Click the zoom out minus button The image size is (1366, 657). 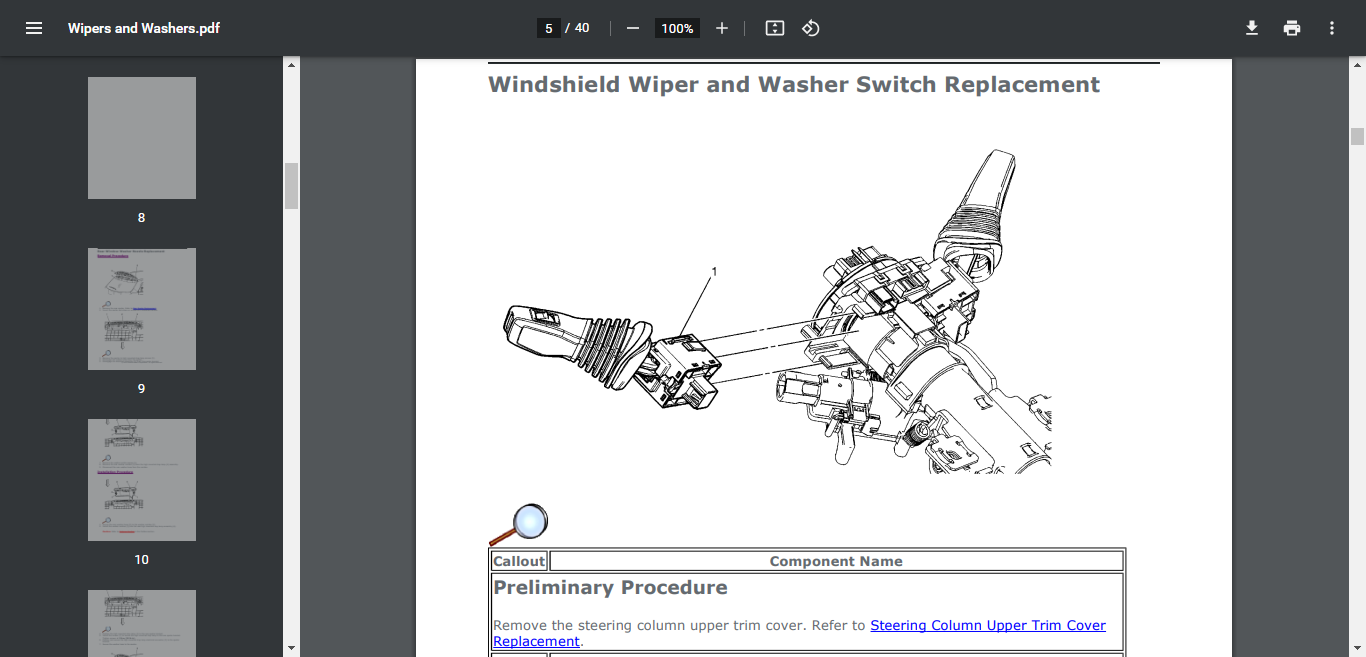[x=632, y=28]
